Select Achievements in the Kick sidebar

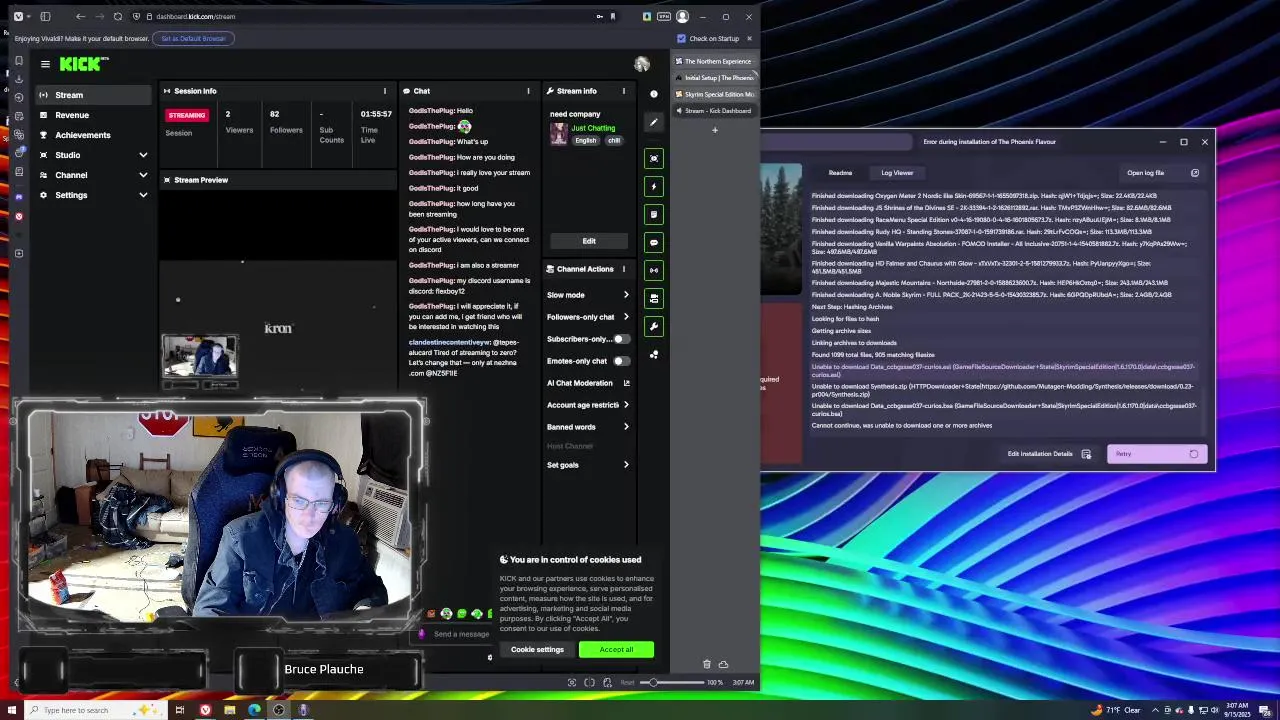tap(95, 135)
